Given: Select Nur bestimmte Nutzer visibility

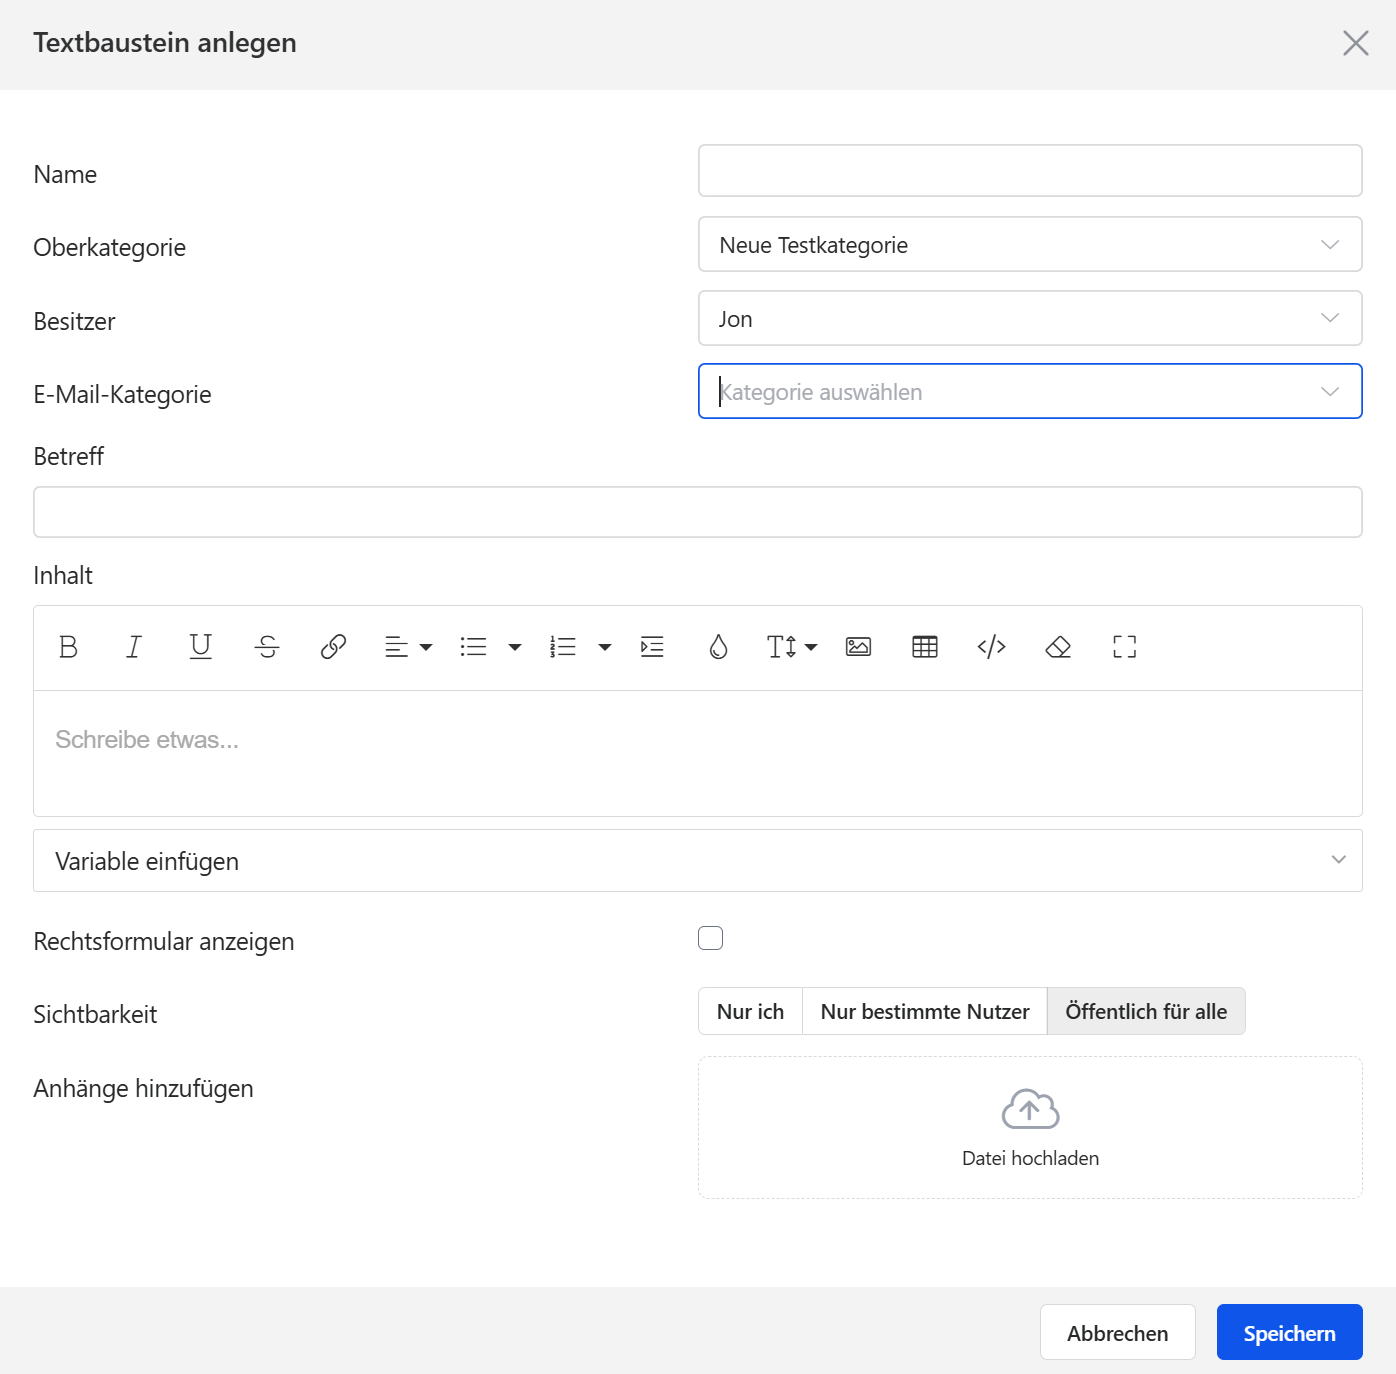Looking at the screenshot, I should click(x=924, y=1011).
